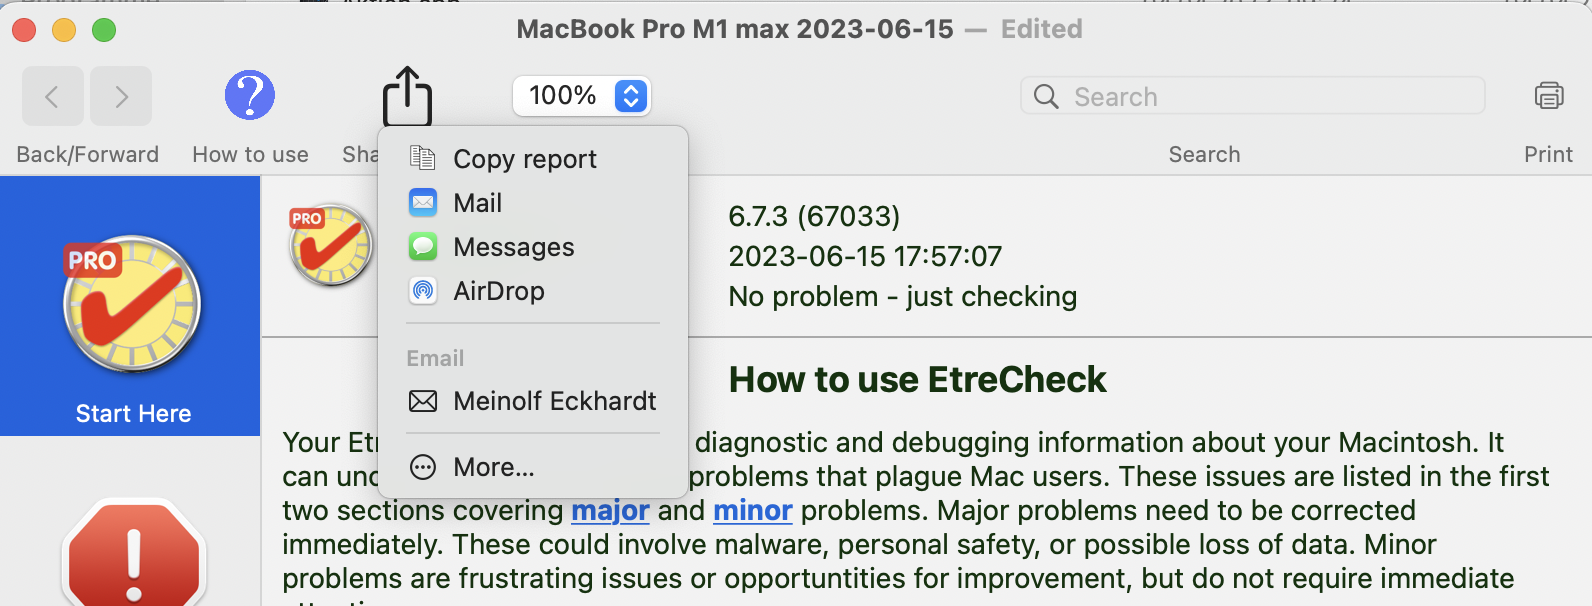The height and width of the screenshot is (606, 1592).
Task: Open the How to use help icon
Action: click(x=250, y=96)
